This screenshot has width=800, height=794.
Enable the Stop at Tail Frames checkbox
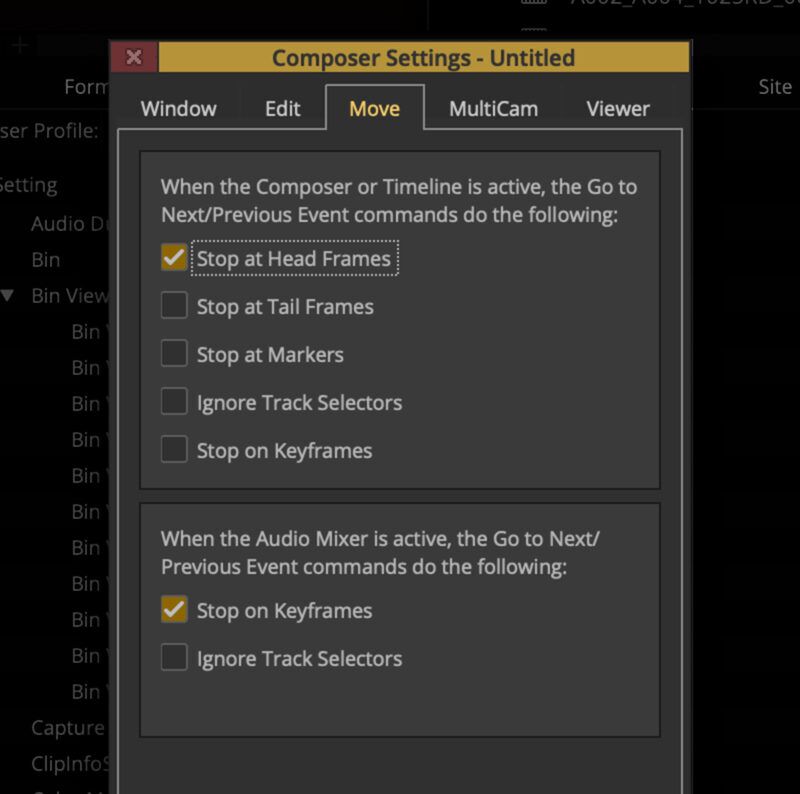click(x=173, y=307)
